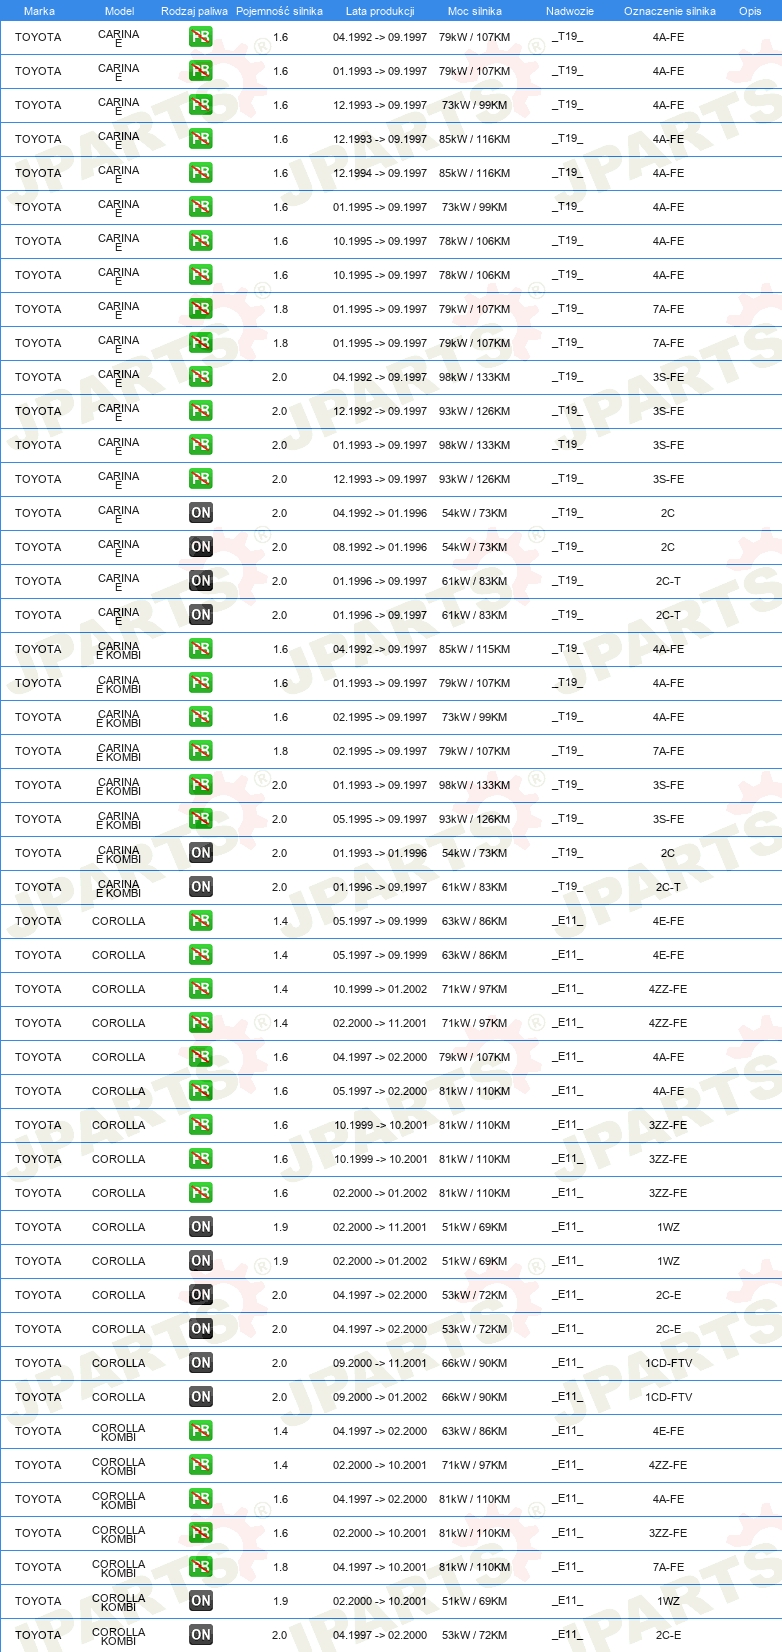Select the '05.1995 -> 09.1997' production years cell
The width and height of the screenshot is (782, 1652).
[x=380, y=819]
